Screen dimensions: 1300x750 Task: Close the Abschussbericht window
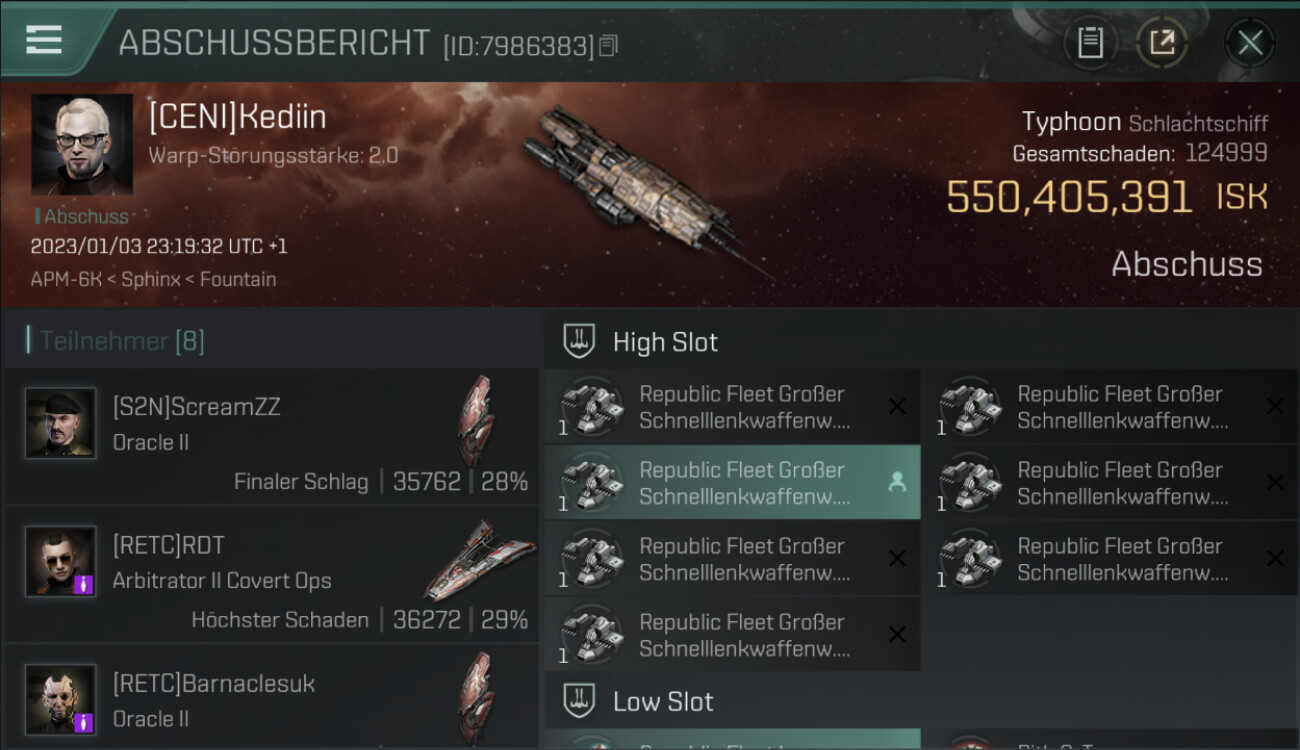point(1249,42)
